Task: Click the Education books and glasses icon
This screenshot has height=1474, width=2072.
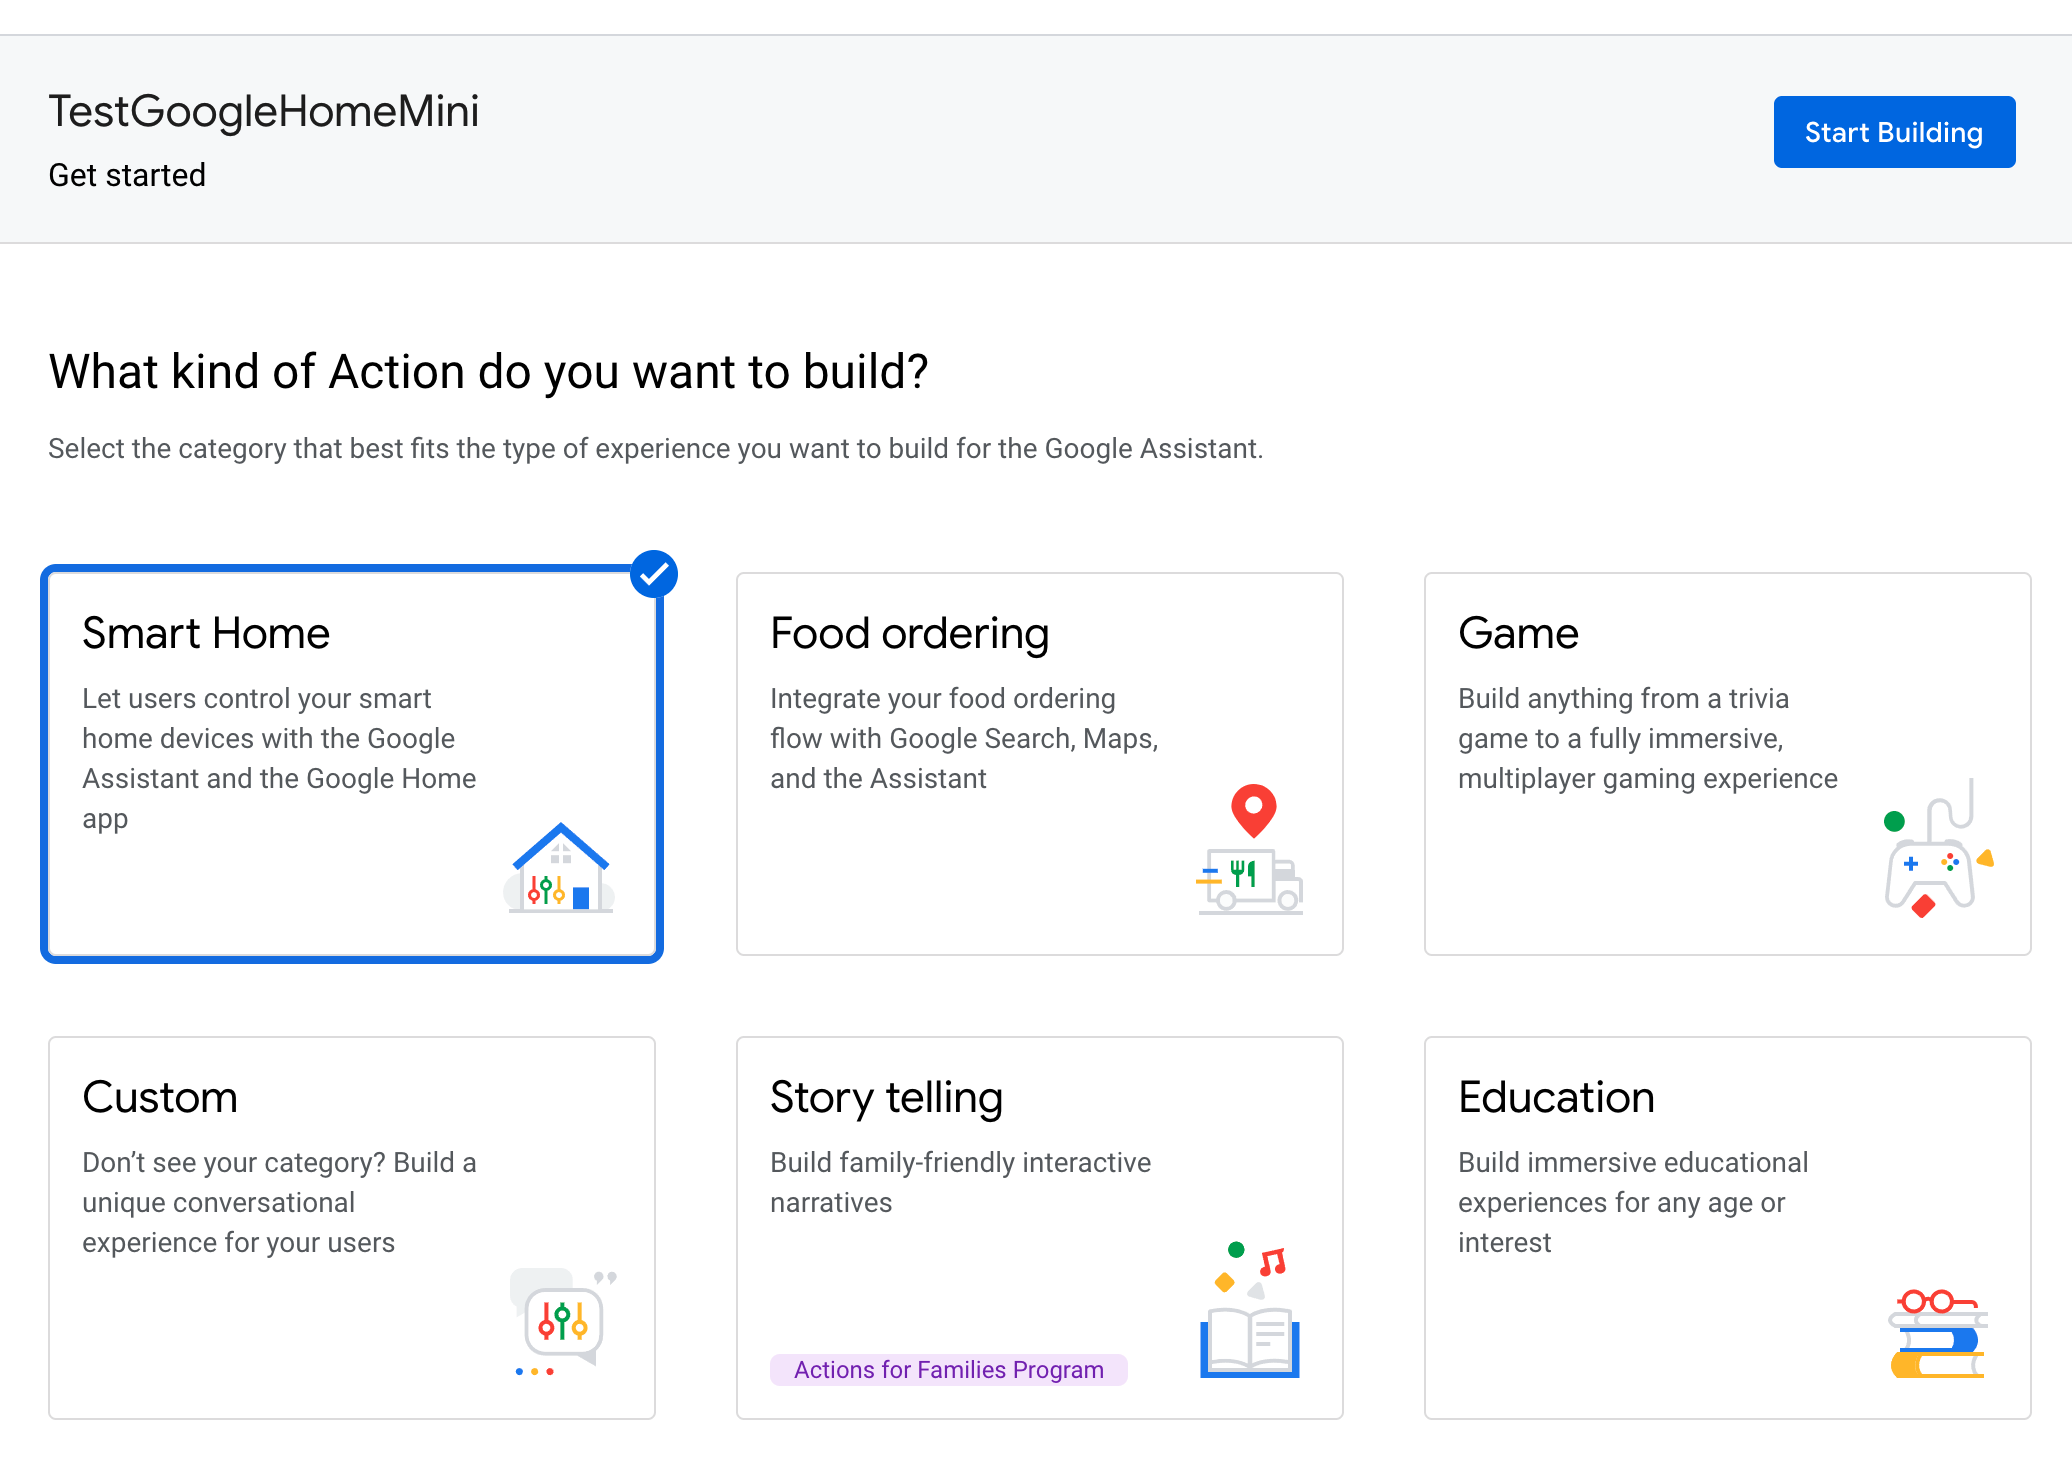Action: click(1938, 1330)
